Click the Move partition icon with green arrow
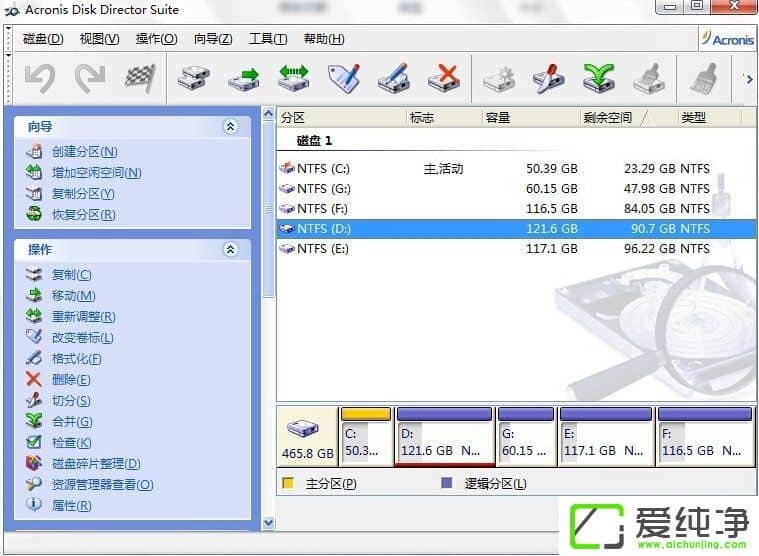The height and width of the screenshot is (556, 759). pyautogui.click(x=244, y=78)
